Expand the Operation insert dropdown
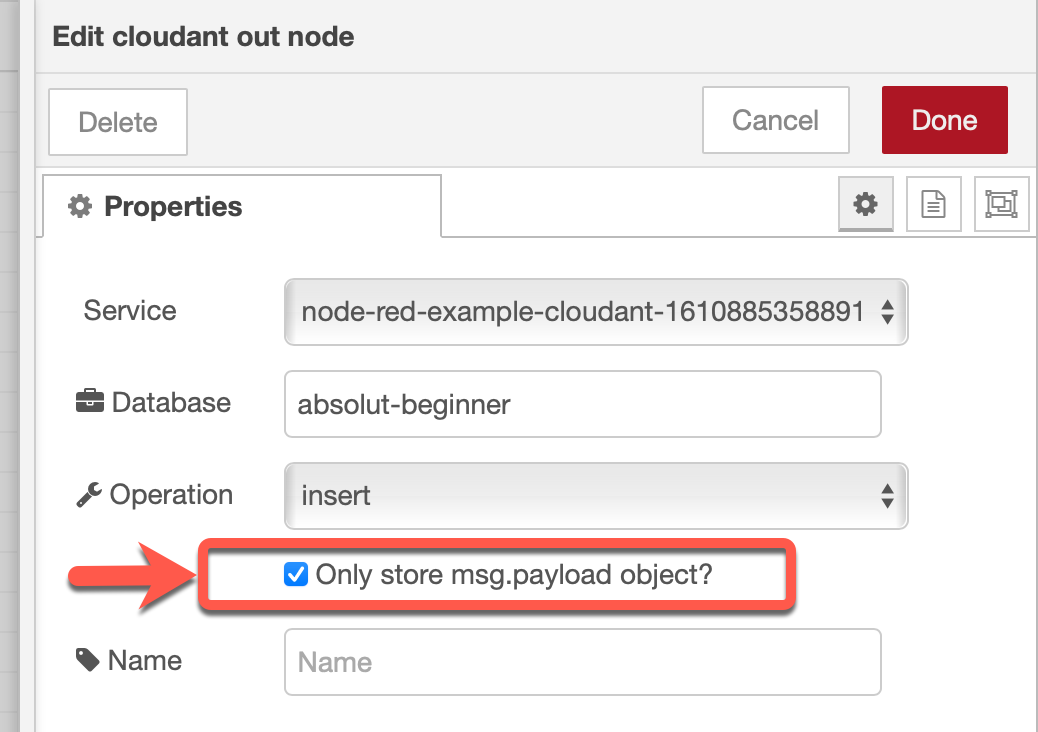This screenshot has height=732, width=1038. (596, 496)
